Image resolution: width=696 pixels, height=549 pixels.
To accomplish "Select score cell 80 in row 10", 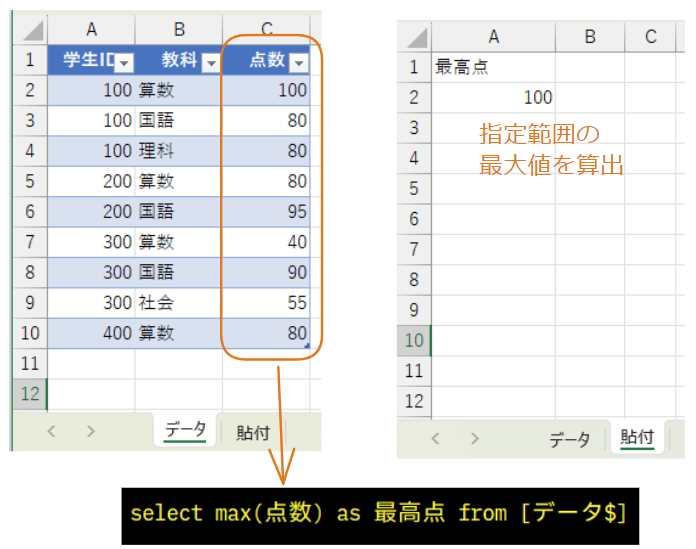I will tap(266, 333).
